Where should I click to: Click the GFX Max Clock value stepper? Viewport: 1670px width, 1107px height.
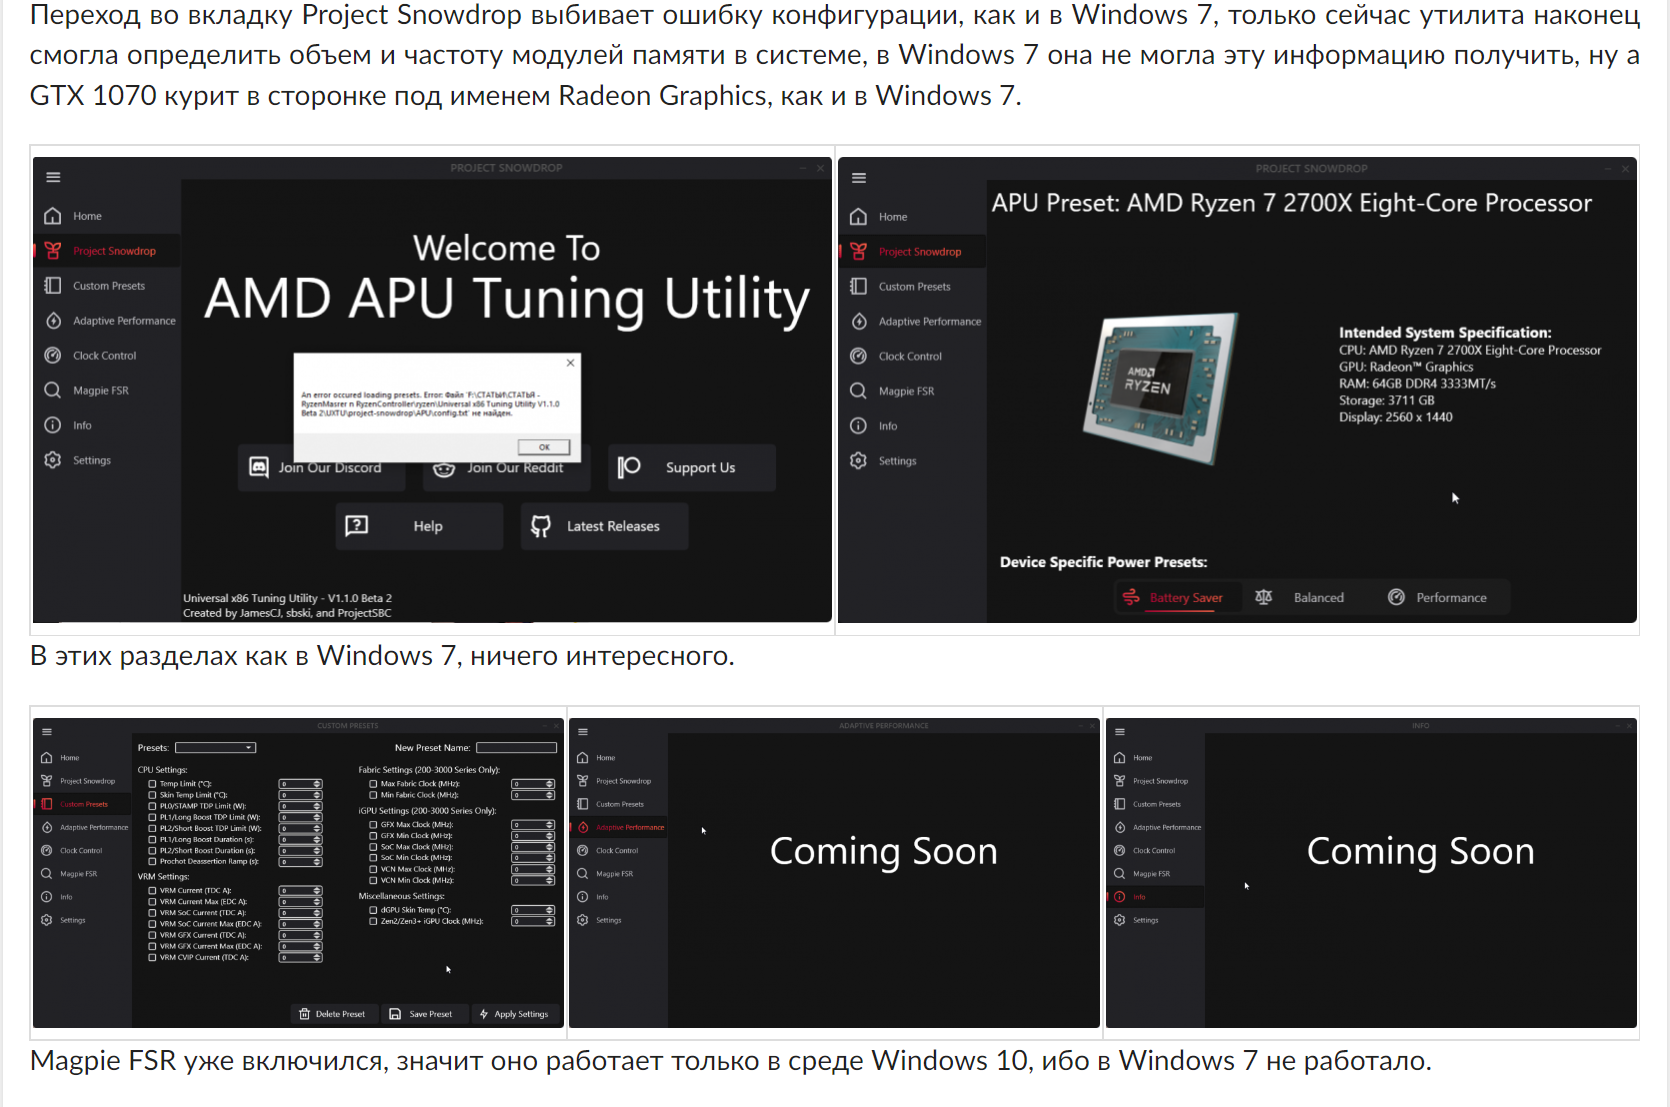tap(533, 825)
